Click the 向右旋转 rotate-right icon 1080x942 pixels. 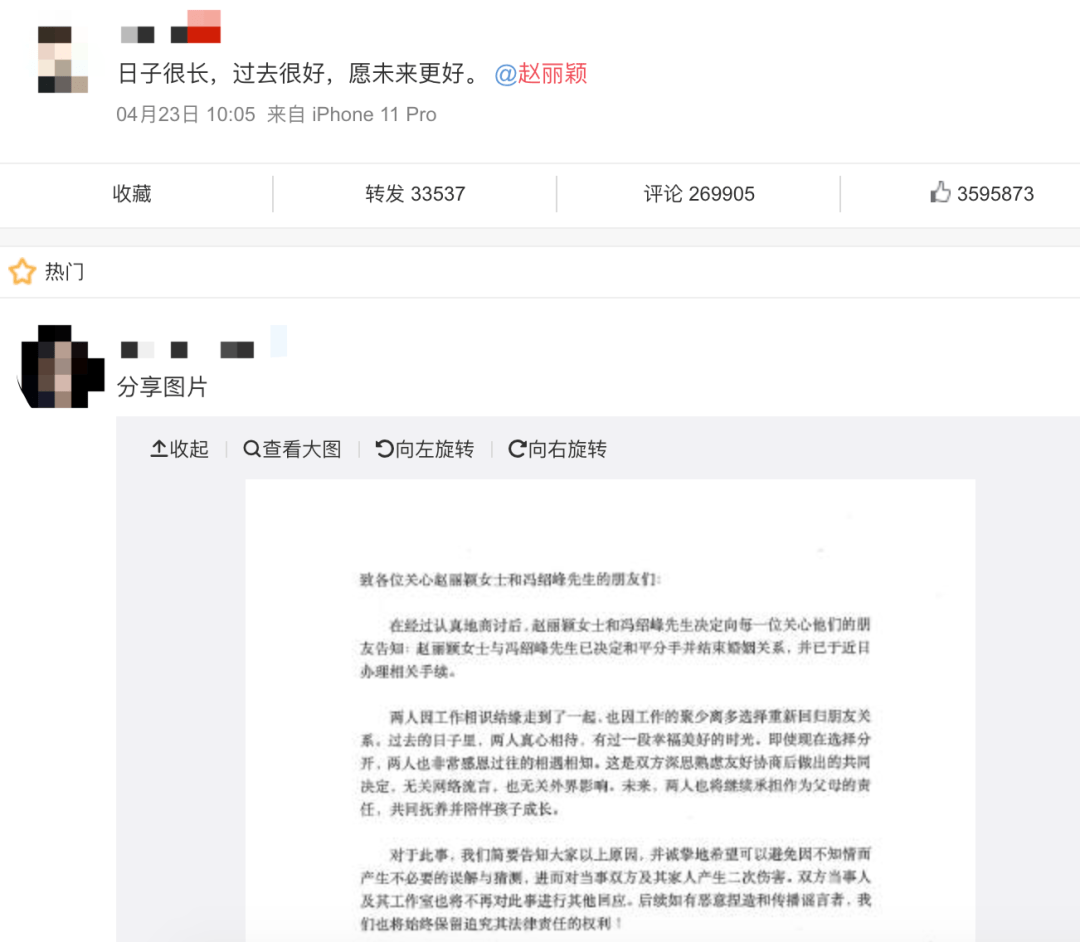pos(517,449)
